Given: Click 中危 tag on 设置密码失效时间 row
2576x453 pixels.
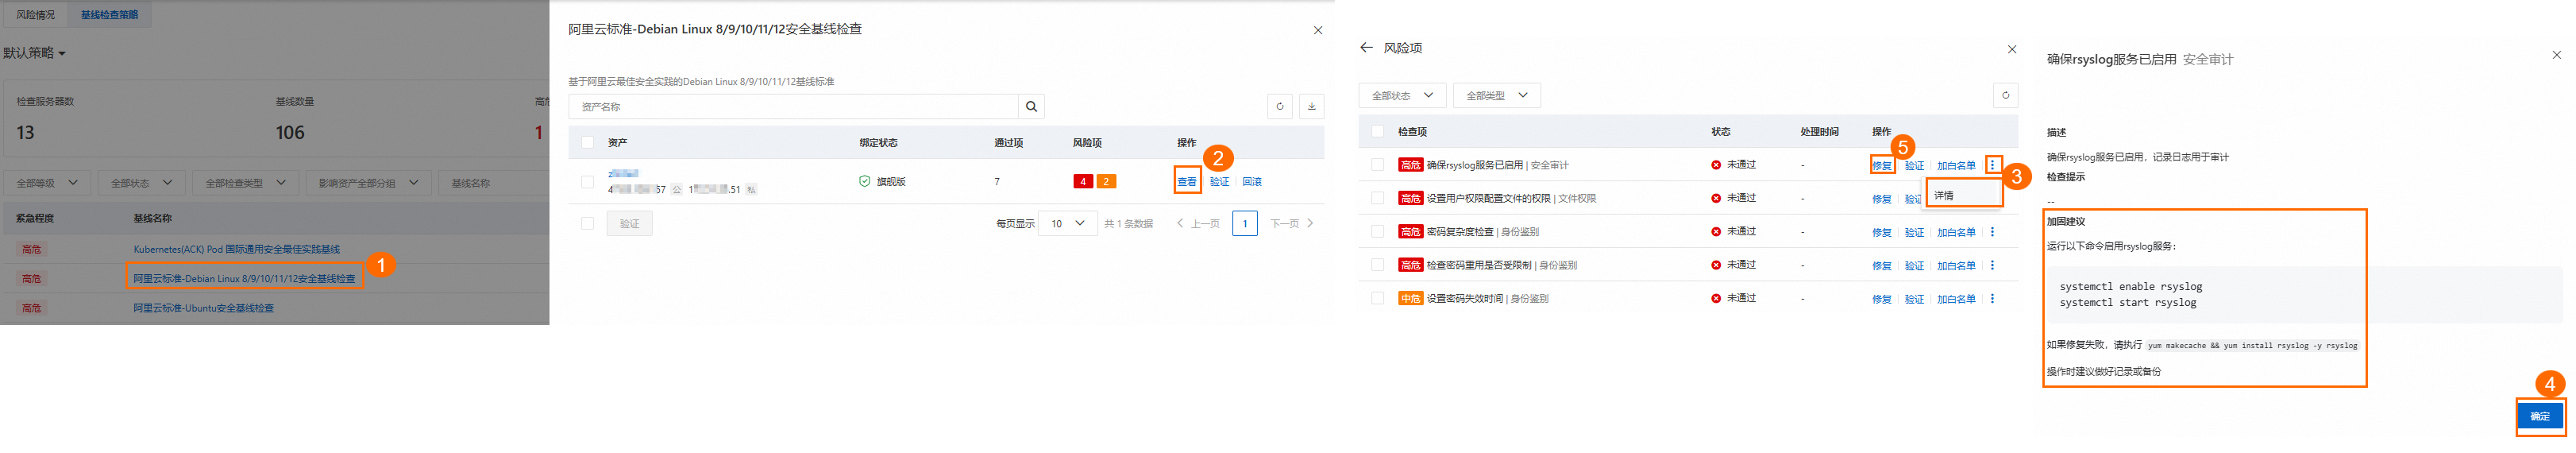Looking at the screenshot, I should [1410, 298].
